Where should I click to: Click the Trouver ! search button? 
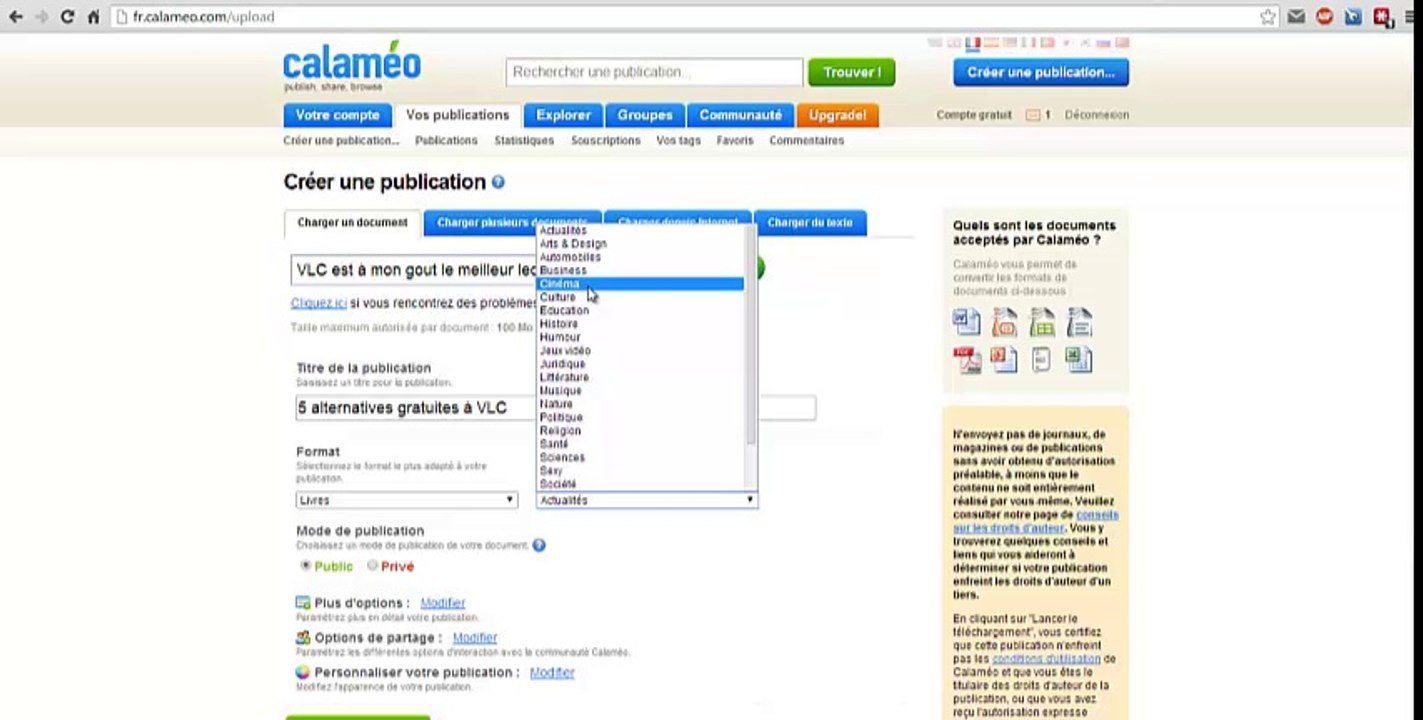852,72
